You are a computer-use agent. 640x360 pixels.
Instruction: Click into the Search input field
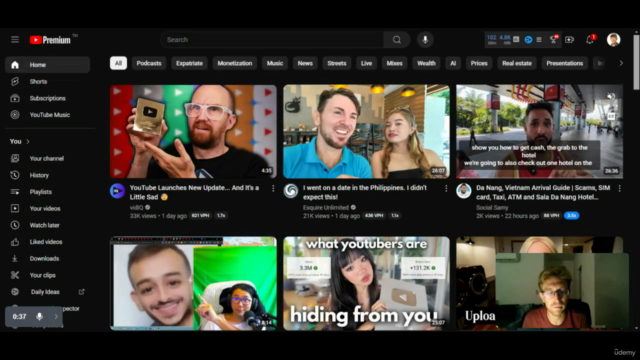(x=272, y=40)
